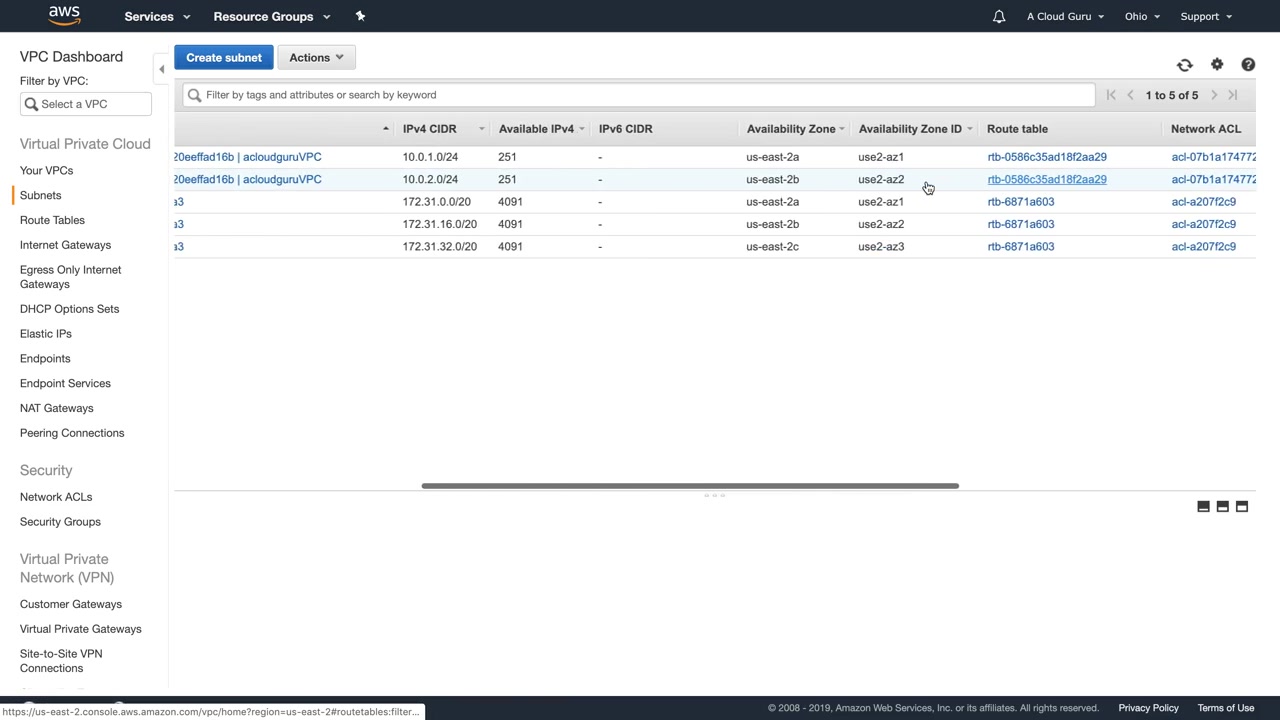Open route table link in the 10.0.2.0/24 row
The image size is (1280, 720).
click(1047, 180)
